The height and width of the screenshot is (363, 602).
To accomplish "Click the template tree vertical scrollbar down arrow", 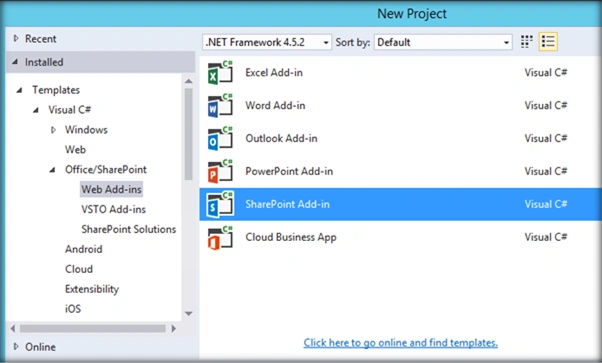I will (189, 313).
